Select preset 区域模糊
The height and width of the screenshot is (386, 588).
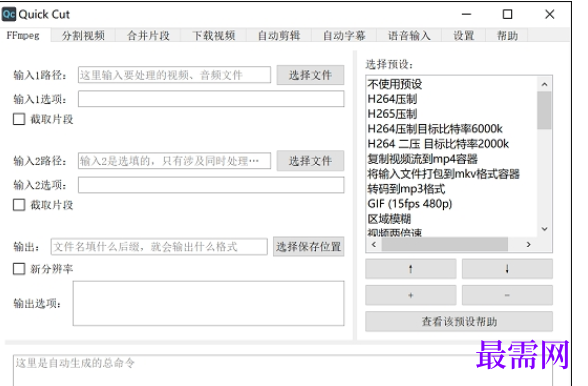point(452,219)
